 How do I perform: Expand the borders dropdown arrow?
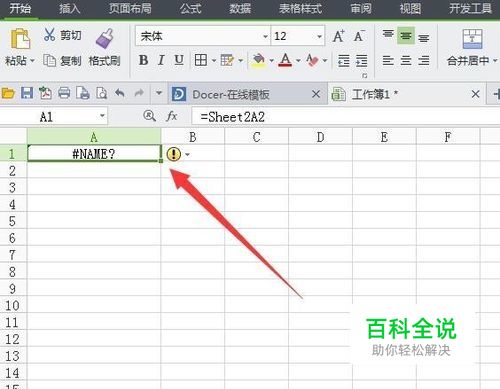[214, 61]
